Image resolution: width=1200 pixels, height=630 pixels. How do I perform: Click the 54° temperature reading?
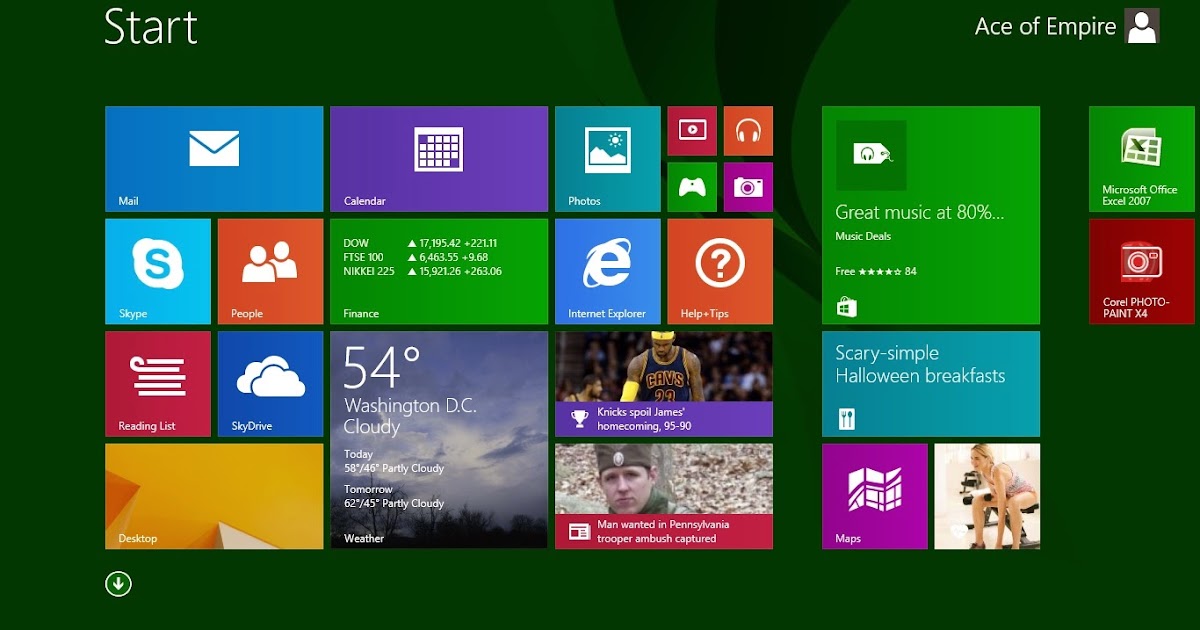[382, 367]
